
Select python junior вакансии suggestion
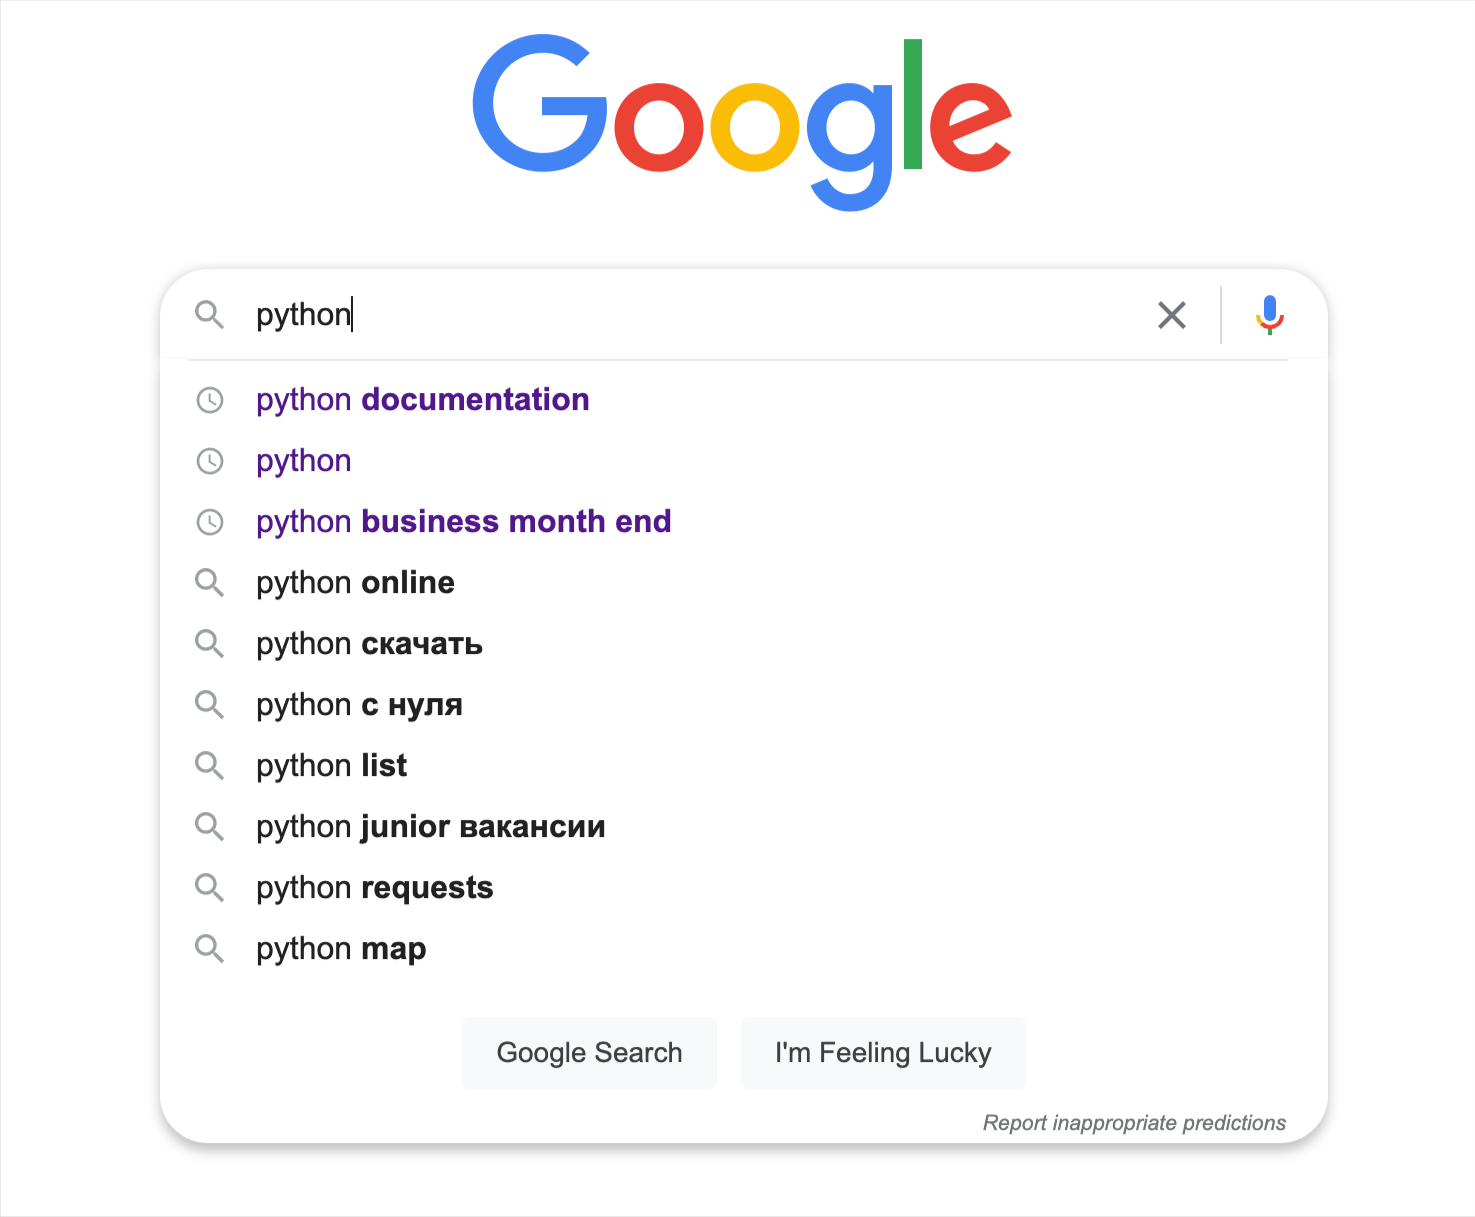click(430, 827)
